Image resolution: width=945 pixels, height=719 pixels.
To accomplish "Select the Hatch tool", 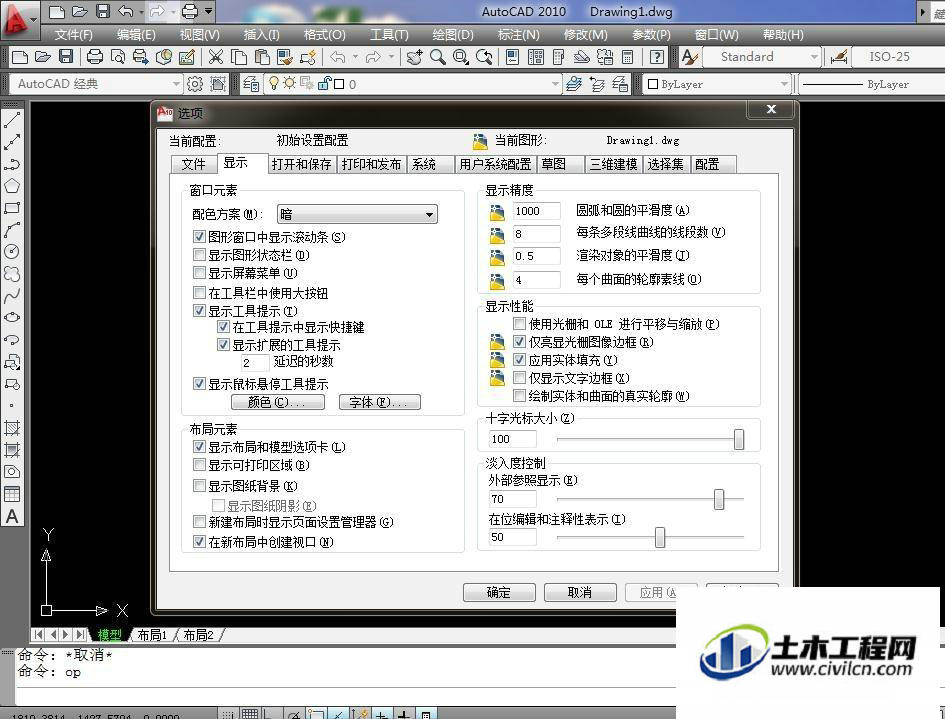I will [x=12, y=428].
